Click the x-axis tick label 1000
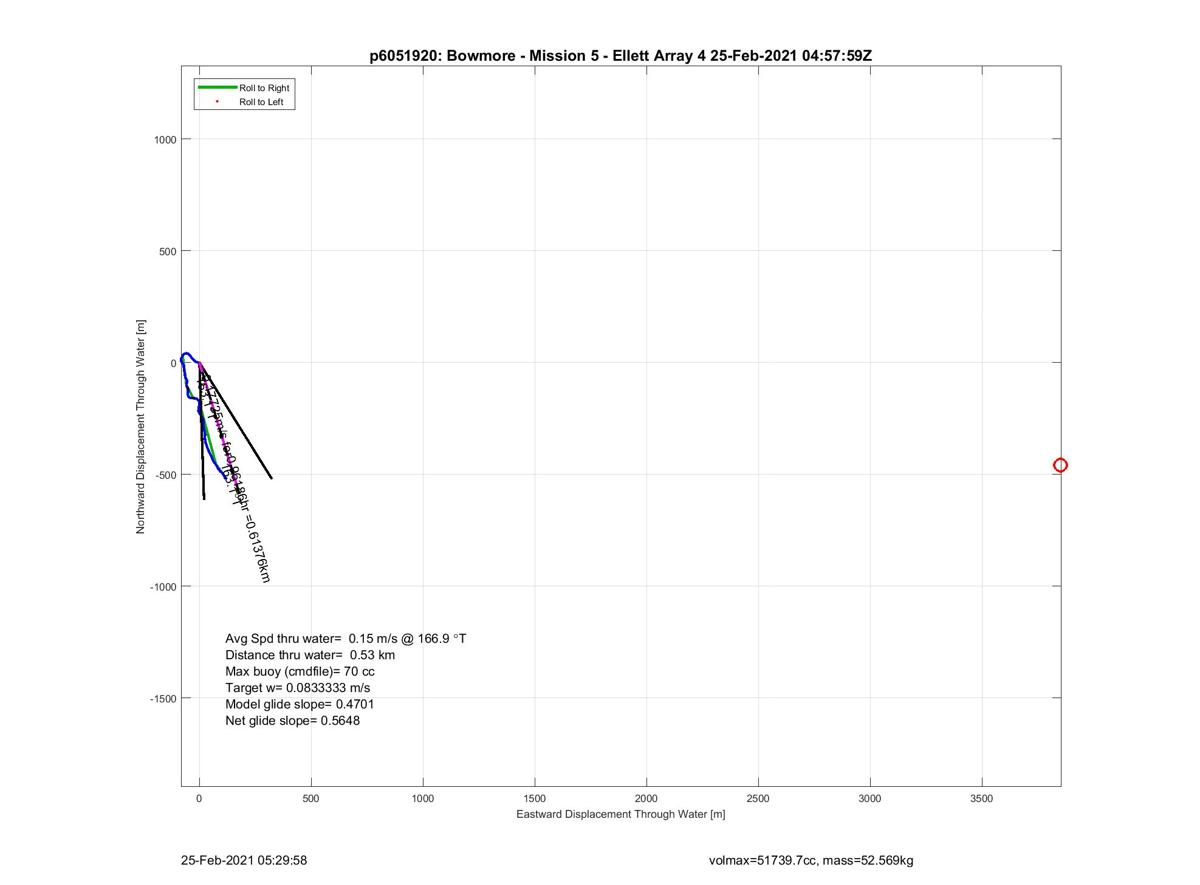This screenshot has height=885, width=1200. (x=423, y=798)
